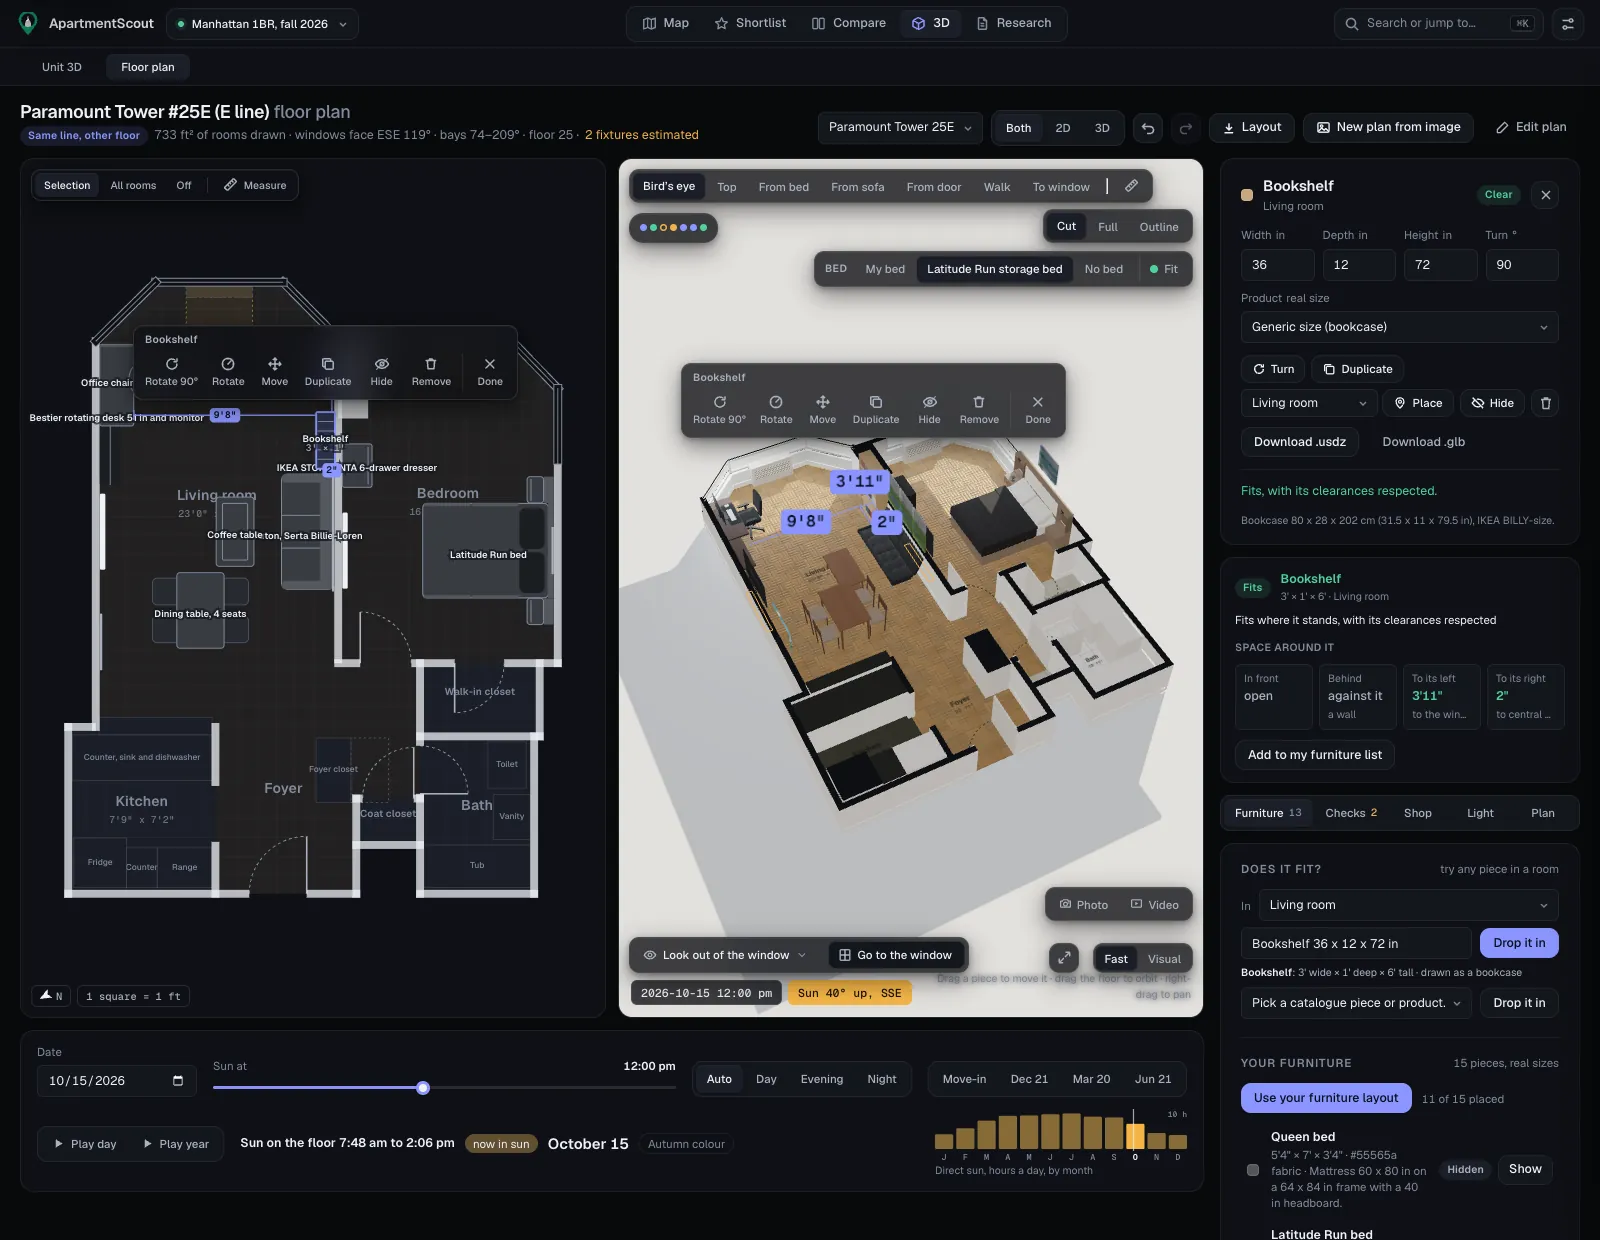Hide the bookshelf from the side panel
Image resolution: width=1600 pixels, height=1240 pixels.
pyautogui.click(x=1492, y=403)
